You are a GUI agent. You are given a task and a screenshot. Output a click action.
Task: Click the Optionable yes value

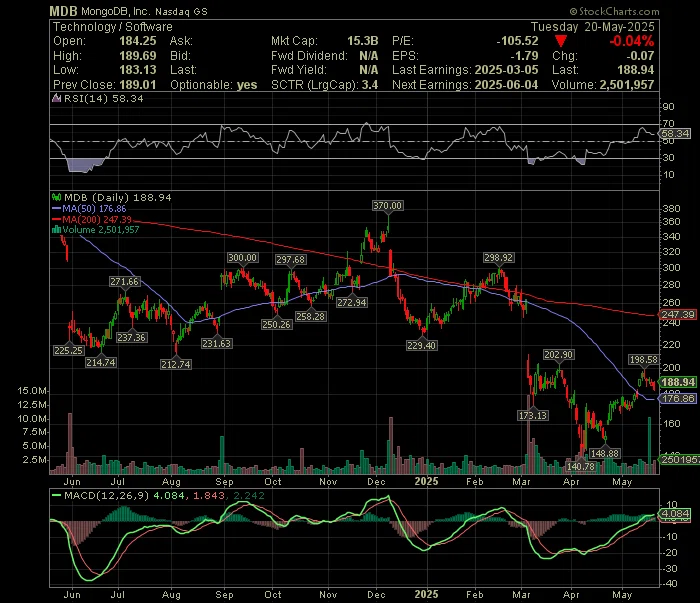pyautogui.click(x=247, y=85)
